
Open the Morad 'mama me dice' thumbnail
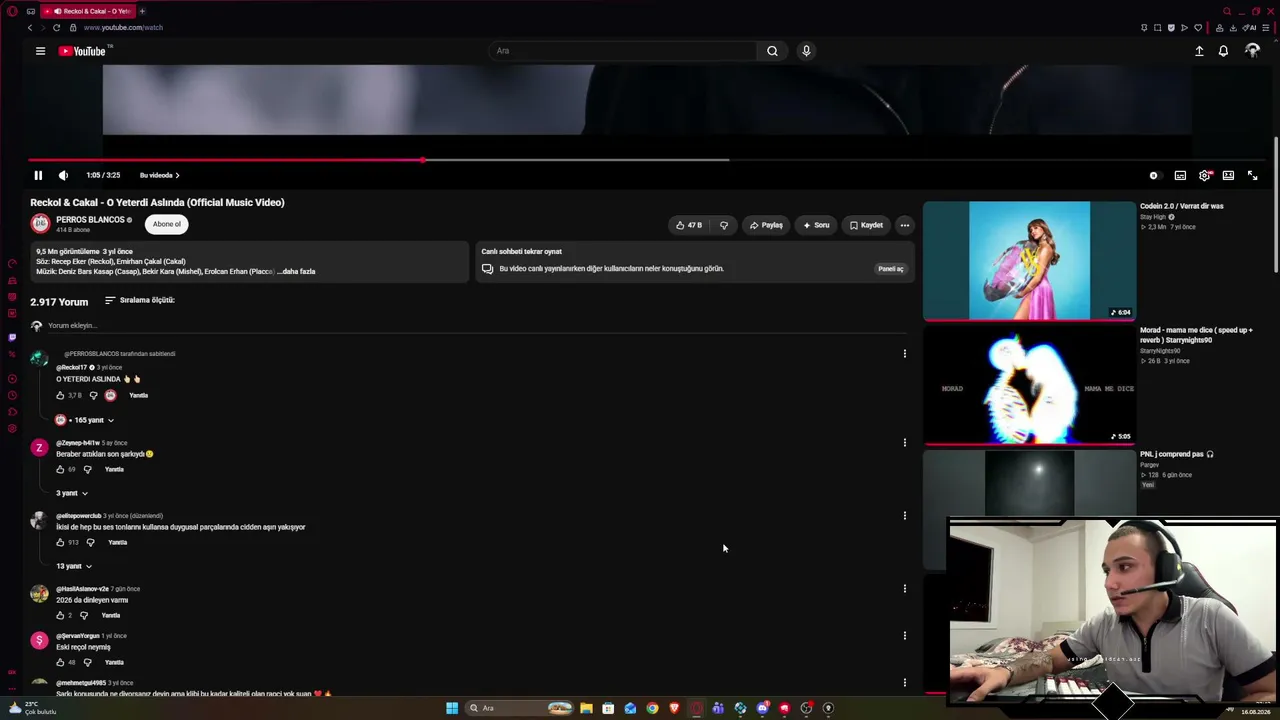1029,386
